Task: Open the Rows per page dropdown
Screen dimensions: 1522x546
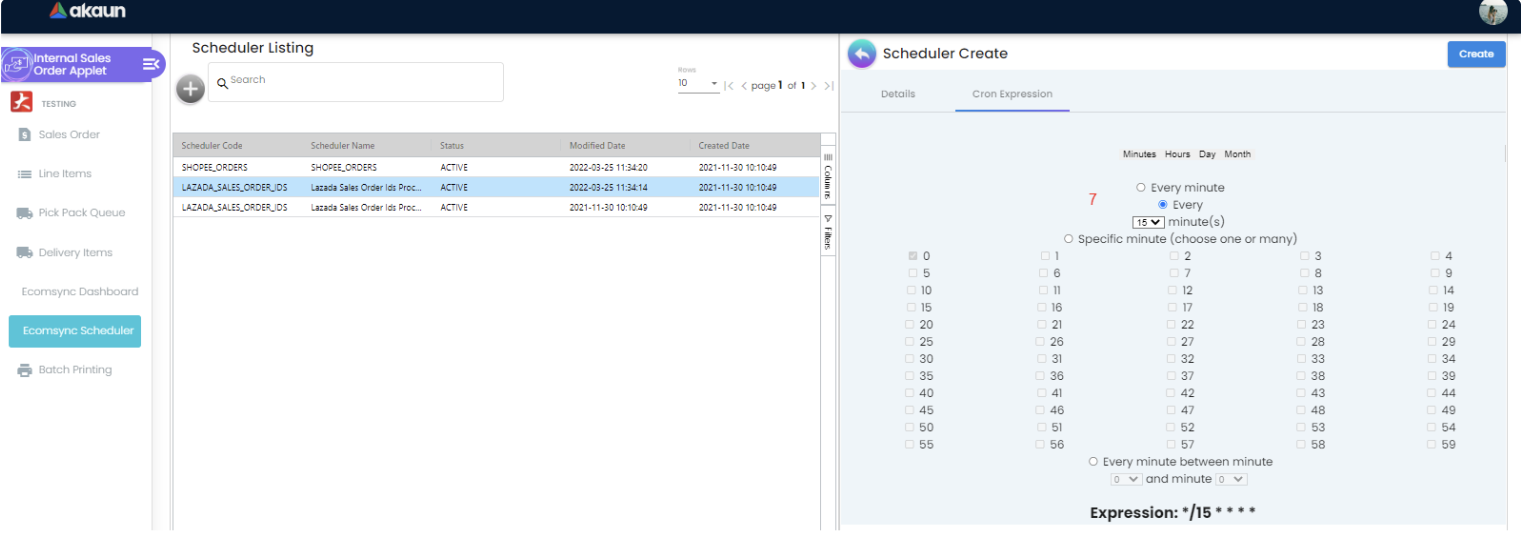Action: (x=698, y=83)
